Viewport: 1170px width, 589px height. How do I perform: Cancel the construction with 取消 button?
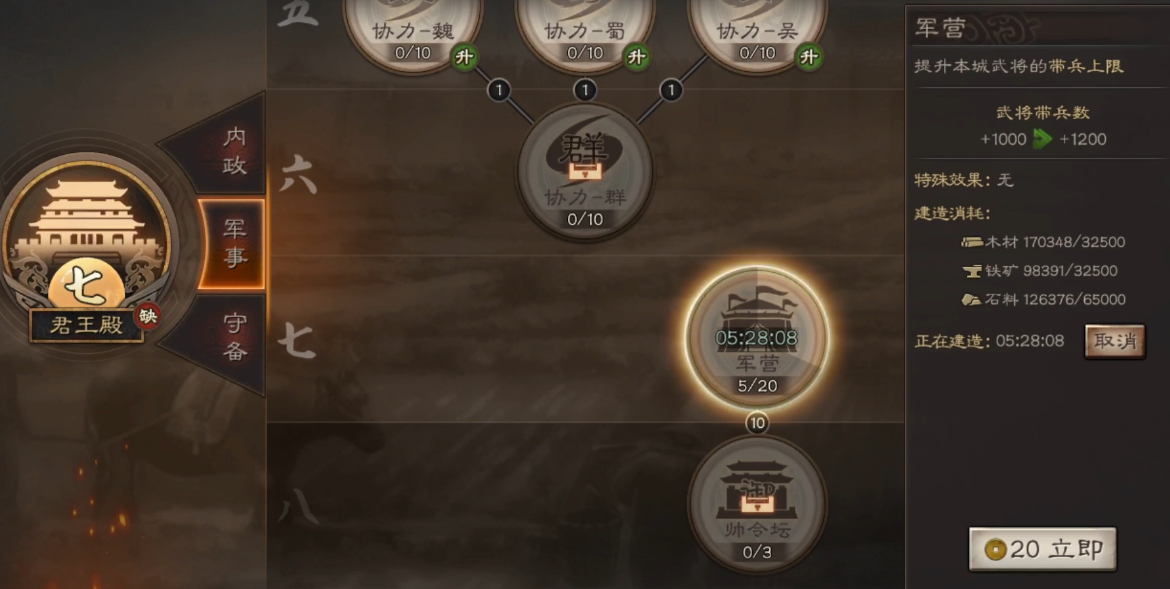click(1115, 341)
